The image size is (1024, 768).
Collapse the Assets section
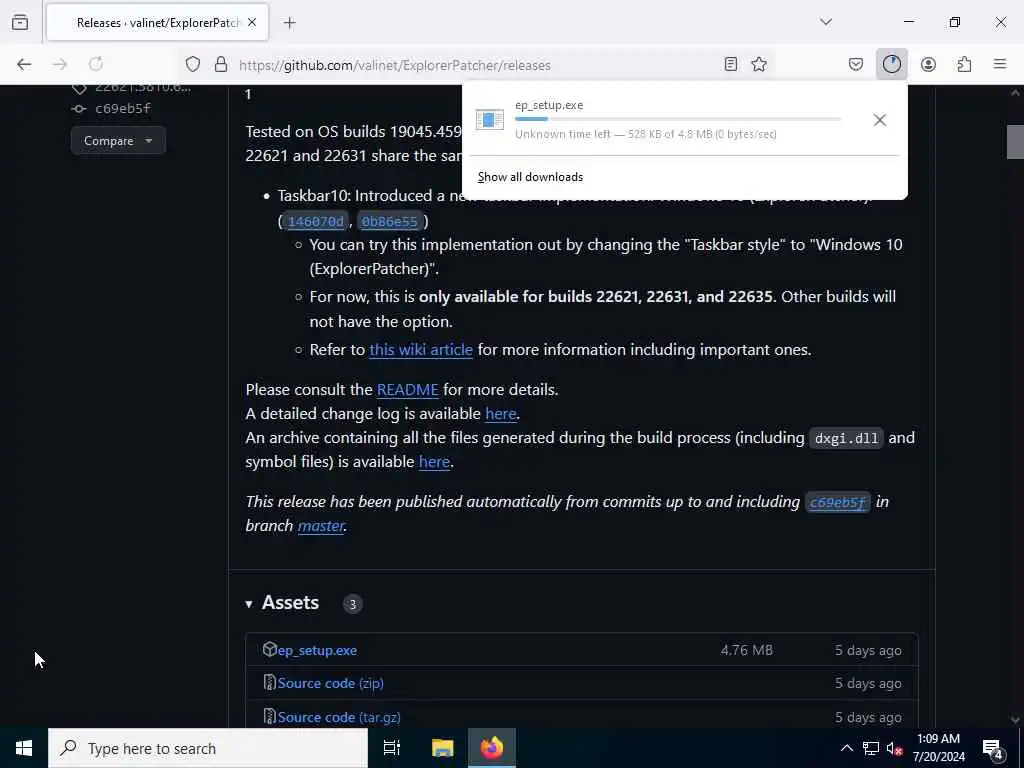point(249,603)
